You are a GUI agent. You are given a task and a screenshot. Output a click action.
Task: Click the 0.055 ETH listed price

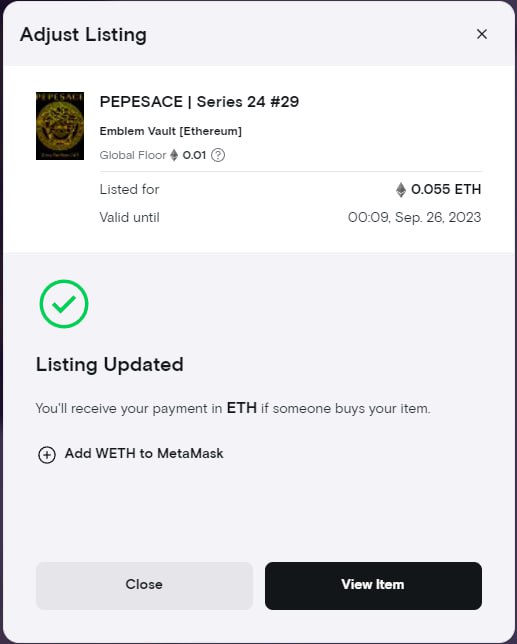pyautogui.click(x=446, y=189)
